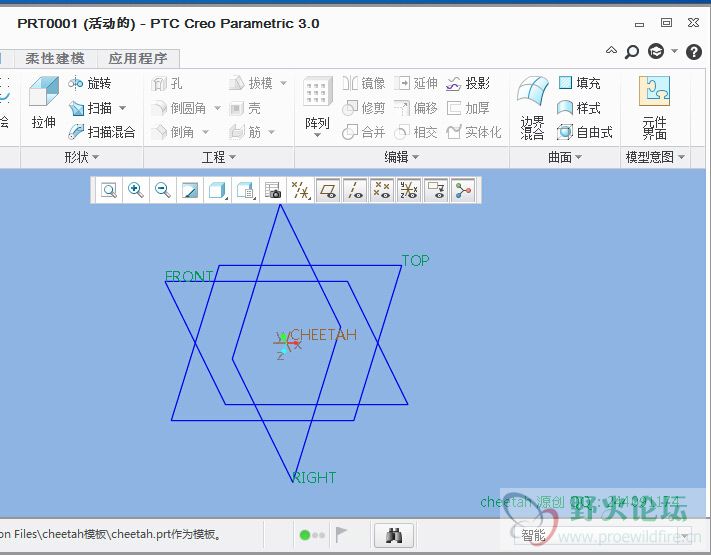The height and width of the screenshot is (555, 711).
Task: Start the 扫描混合 swept blend tool
Action: coord(102,132)
